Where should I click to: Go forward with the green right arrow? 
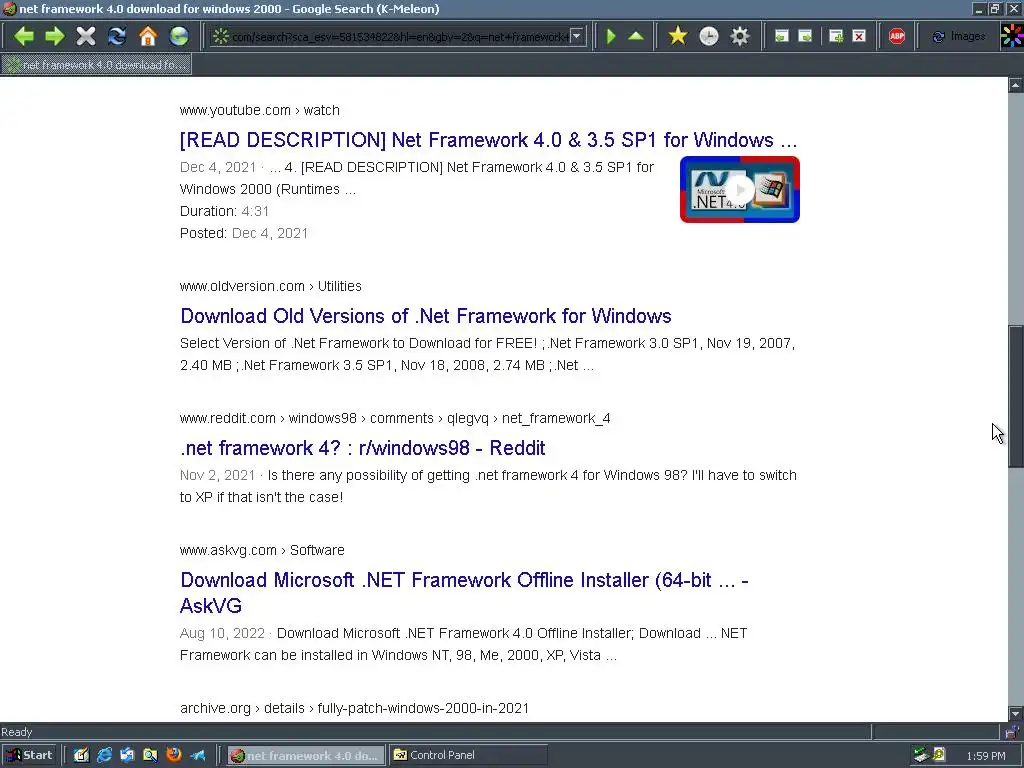click(55, 36)
